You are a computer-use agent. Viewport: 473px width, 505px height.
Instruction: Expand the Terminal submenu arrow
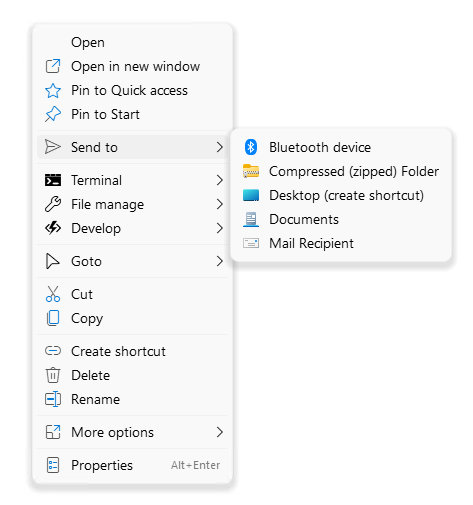219,180
